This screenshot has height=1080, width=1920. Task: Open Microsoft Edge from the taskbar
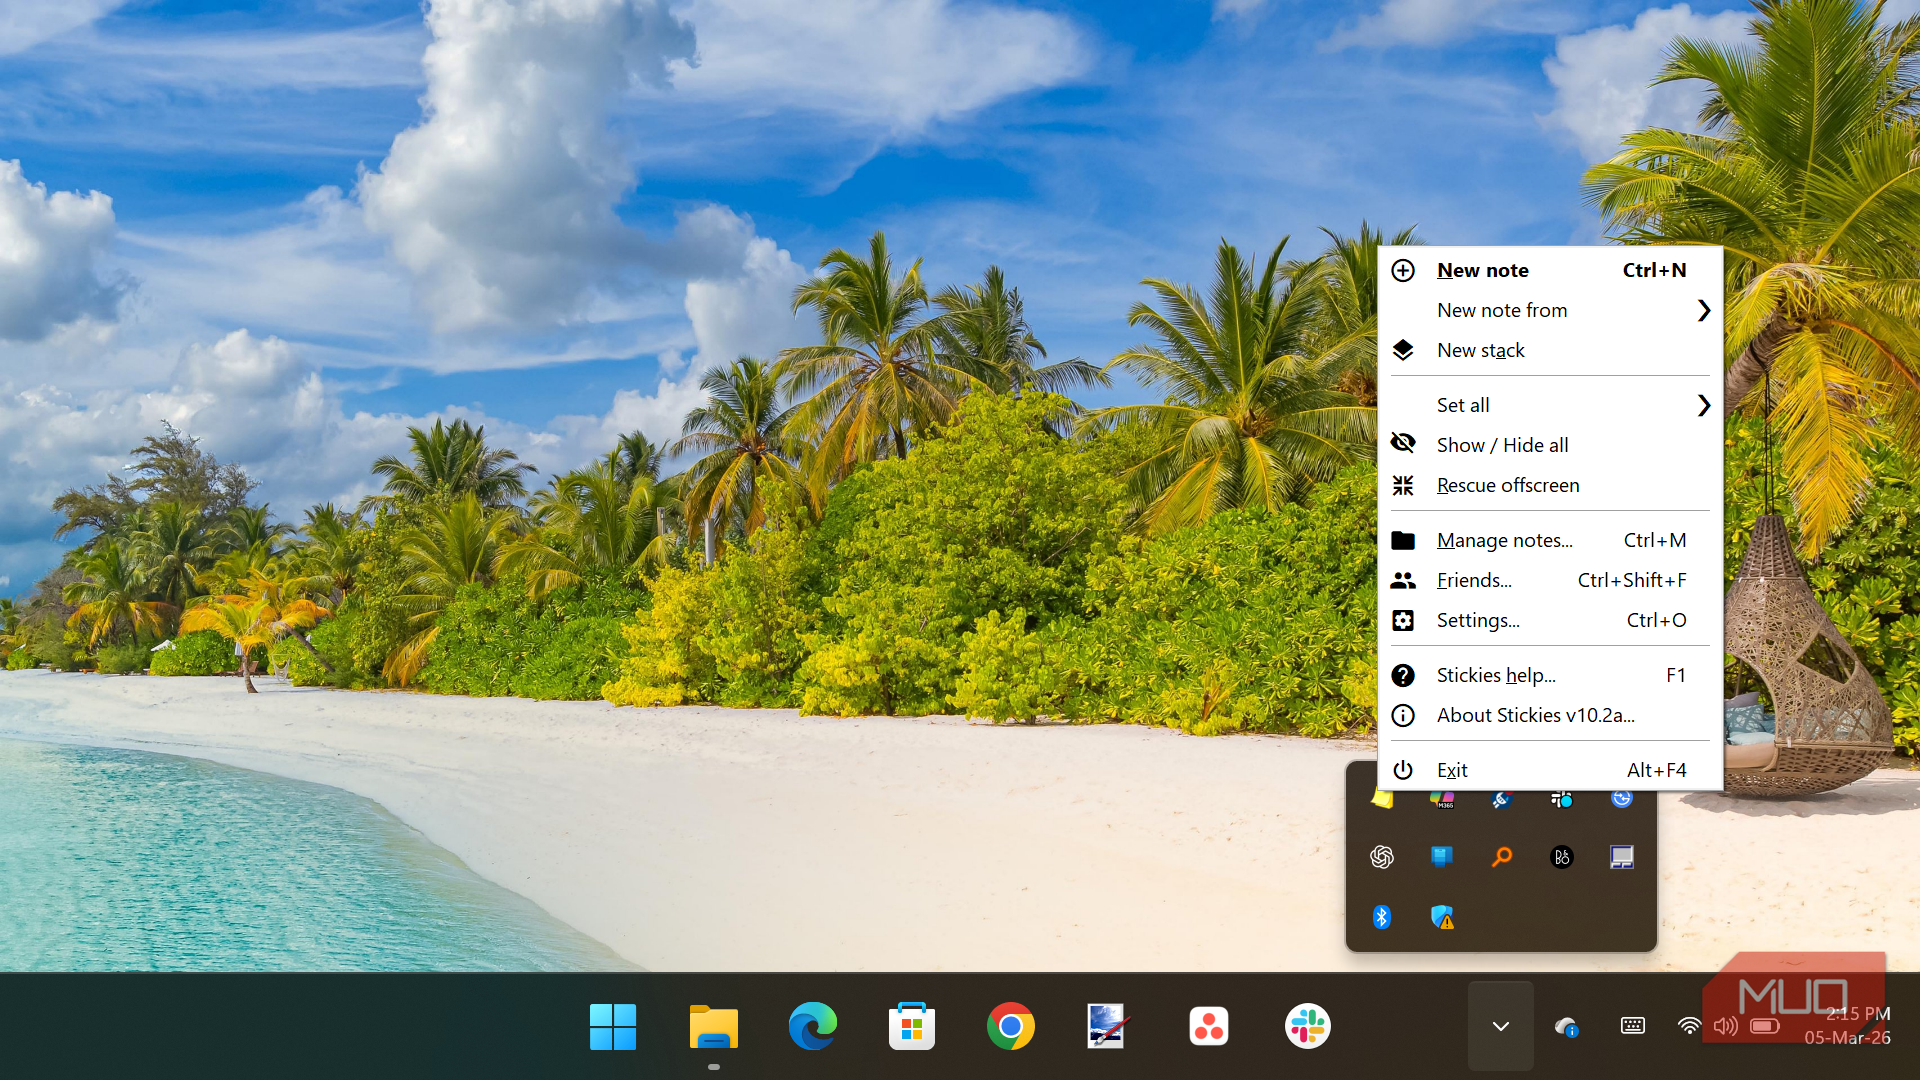pyautogui.click(x=812, y=1027)
